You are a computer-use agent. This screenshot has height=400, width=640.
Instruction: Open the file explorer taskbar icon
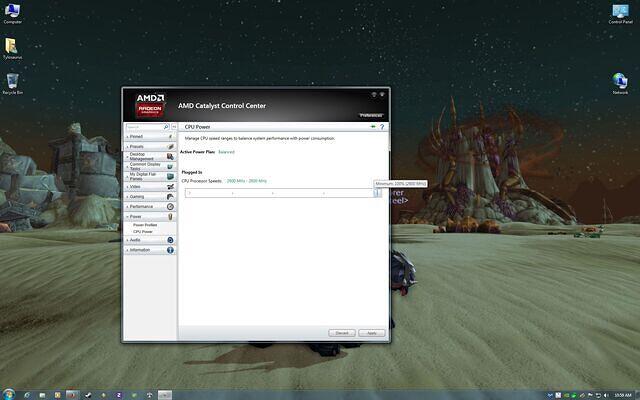(x=42, y=395)
